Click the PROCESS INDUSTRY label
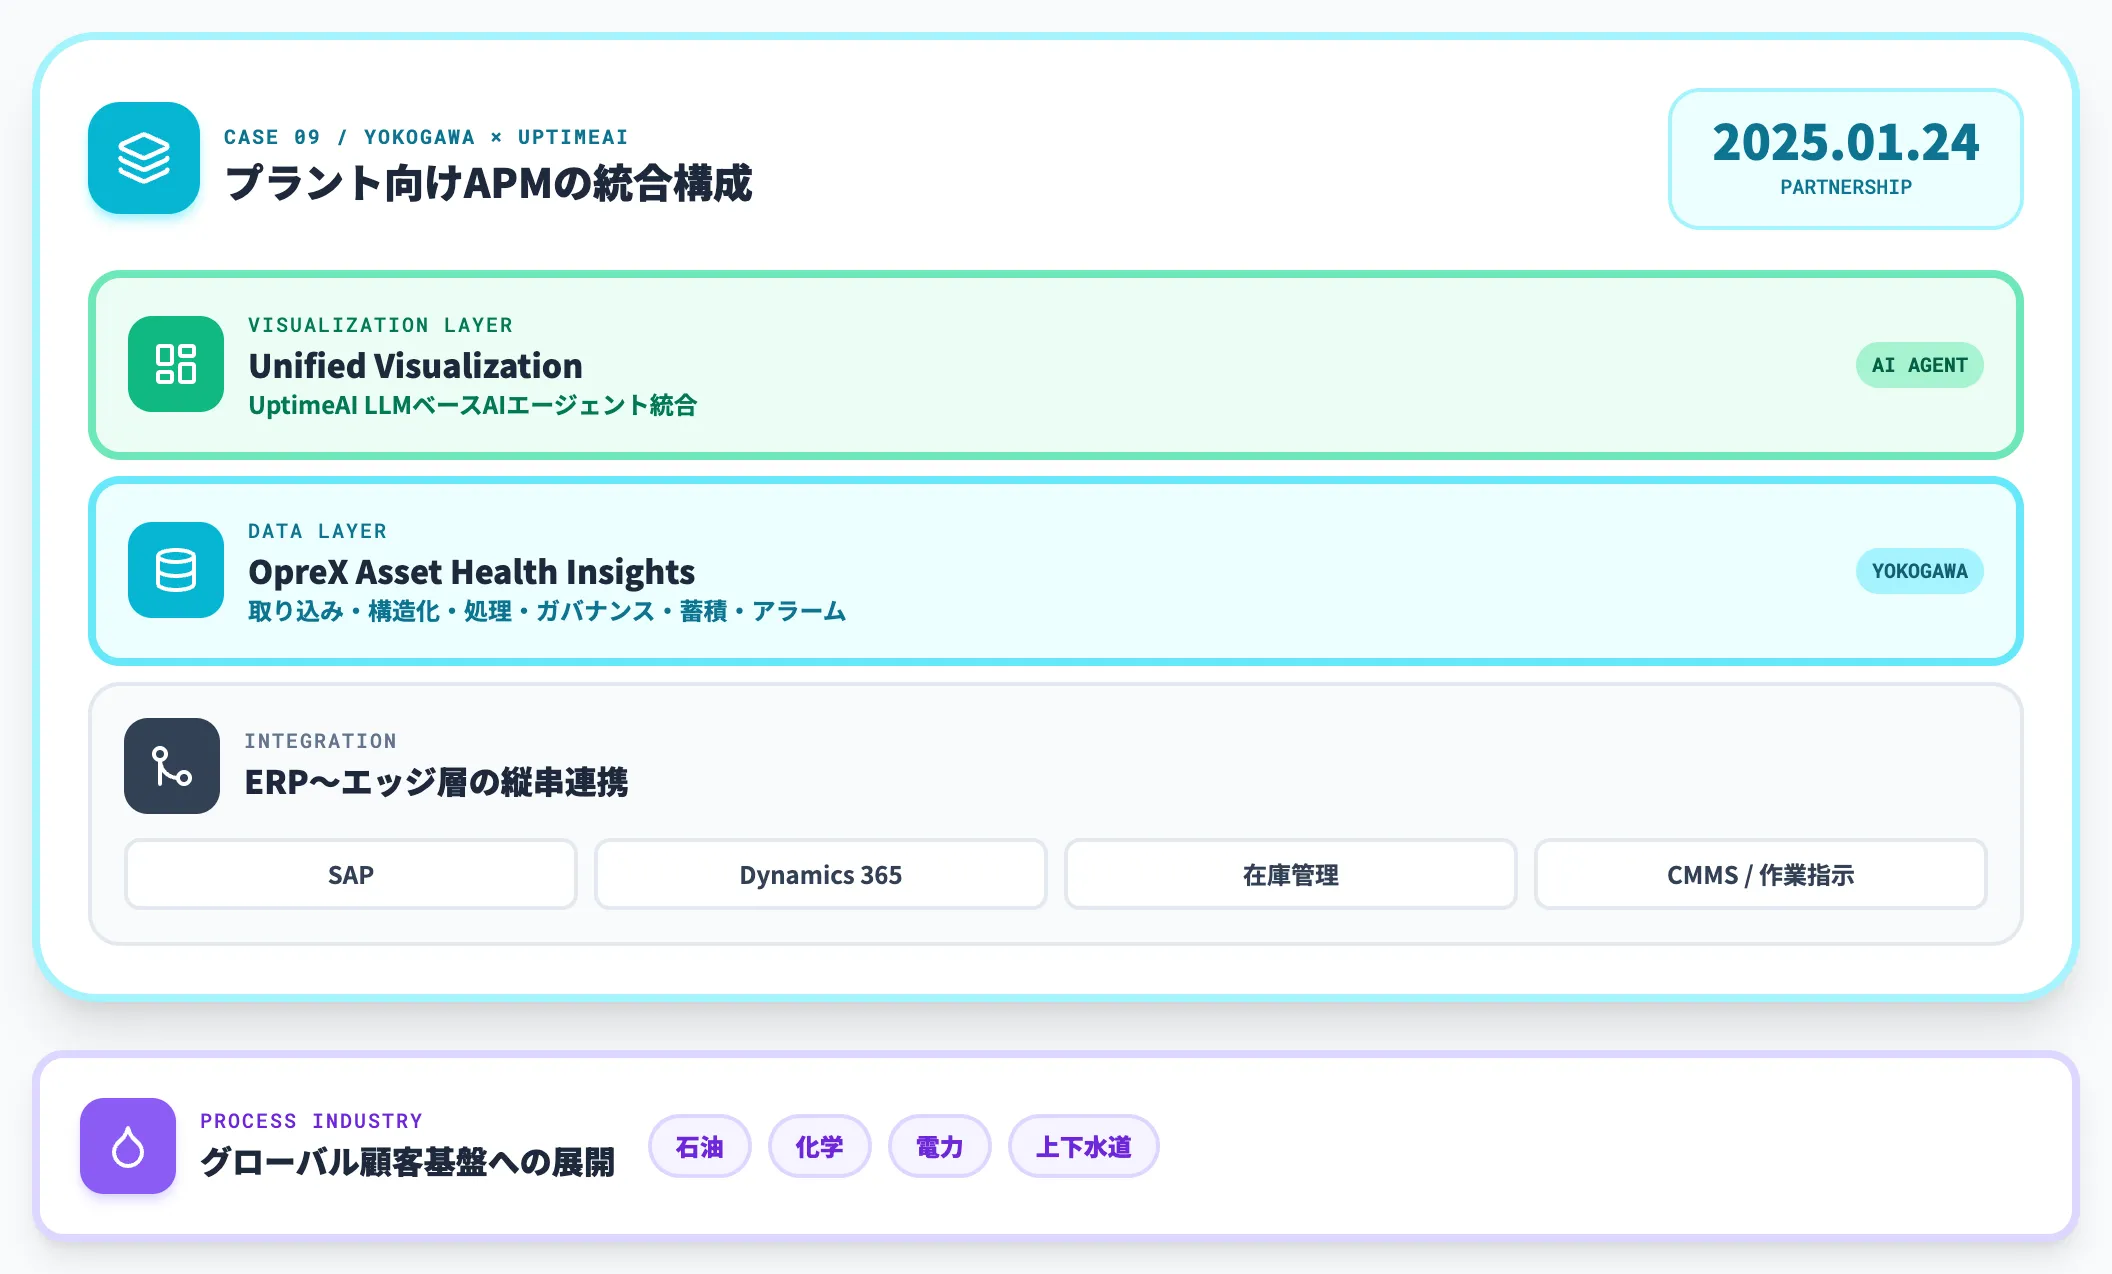This screenshot has width=2112, height=1274. 311,1121
